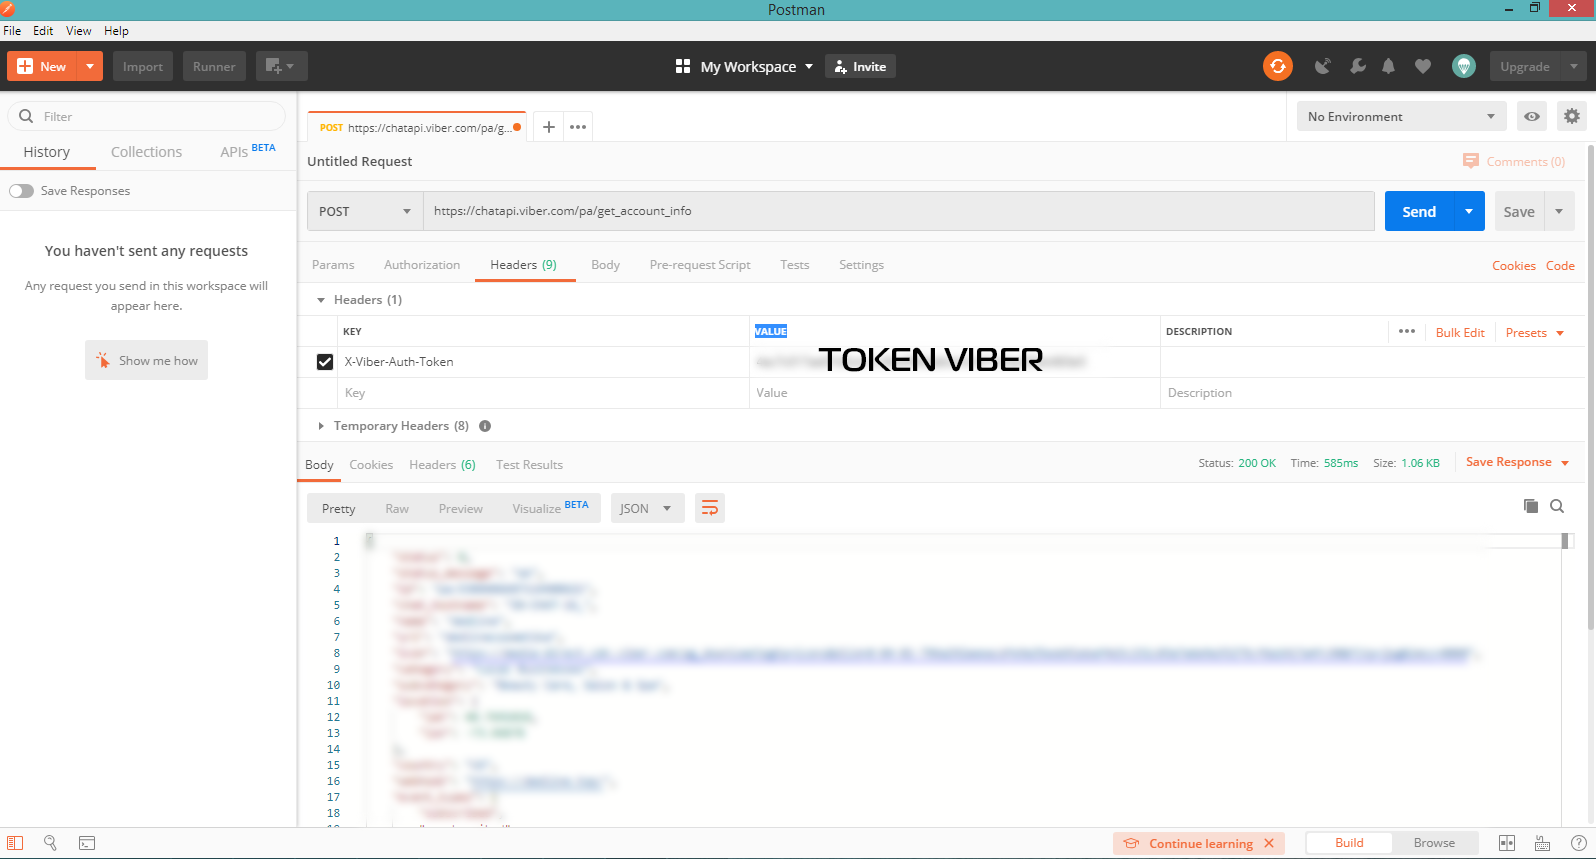This screenshot has height=859, width=1596.
Task: Open the notifications bell icon
Action: (x=1388, y=66)
